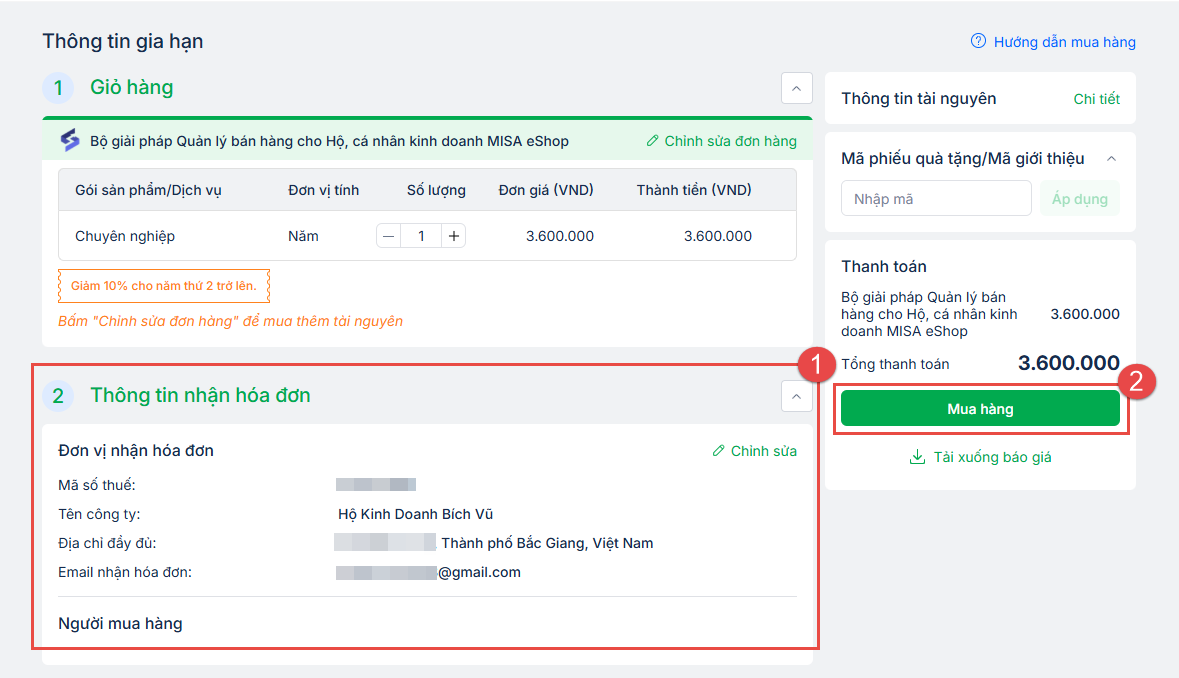This screenshot has height=678, width=1179.
Task: Click Chỉnh sửa invoice recipient link
Action: (763, 451)
